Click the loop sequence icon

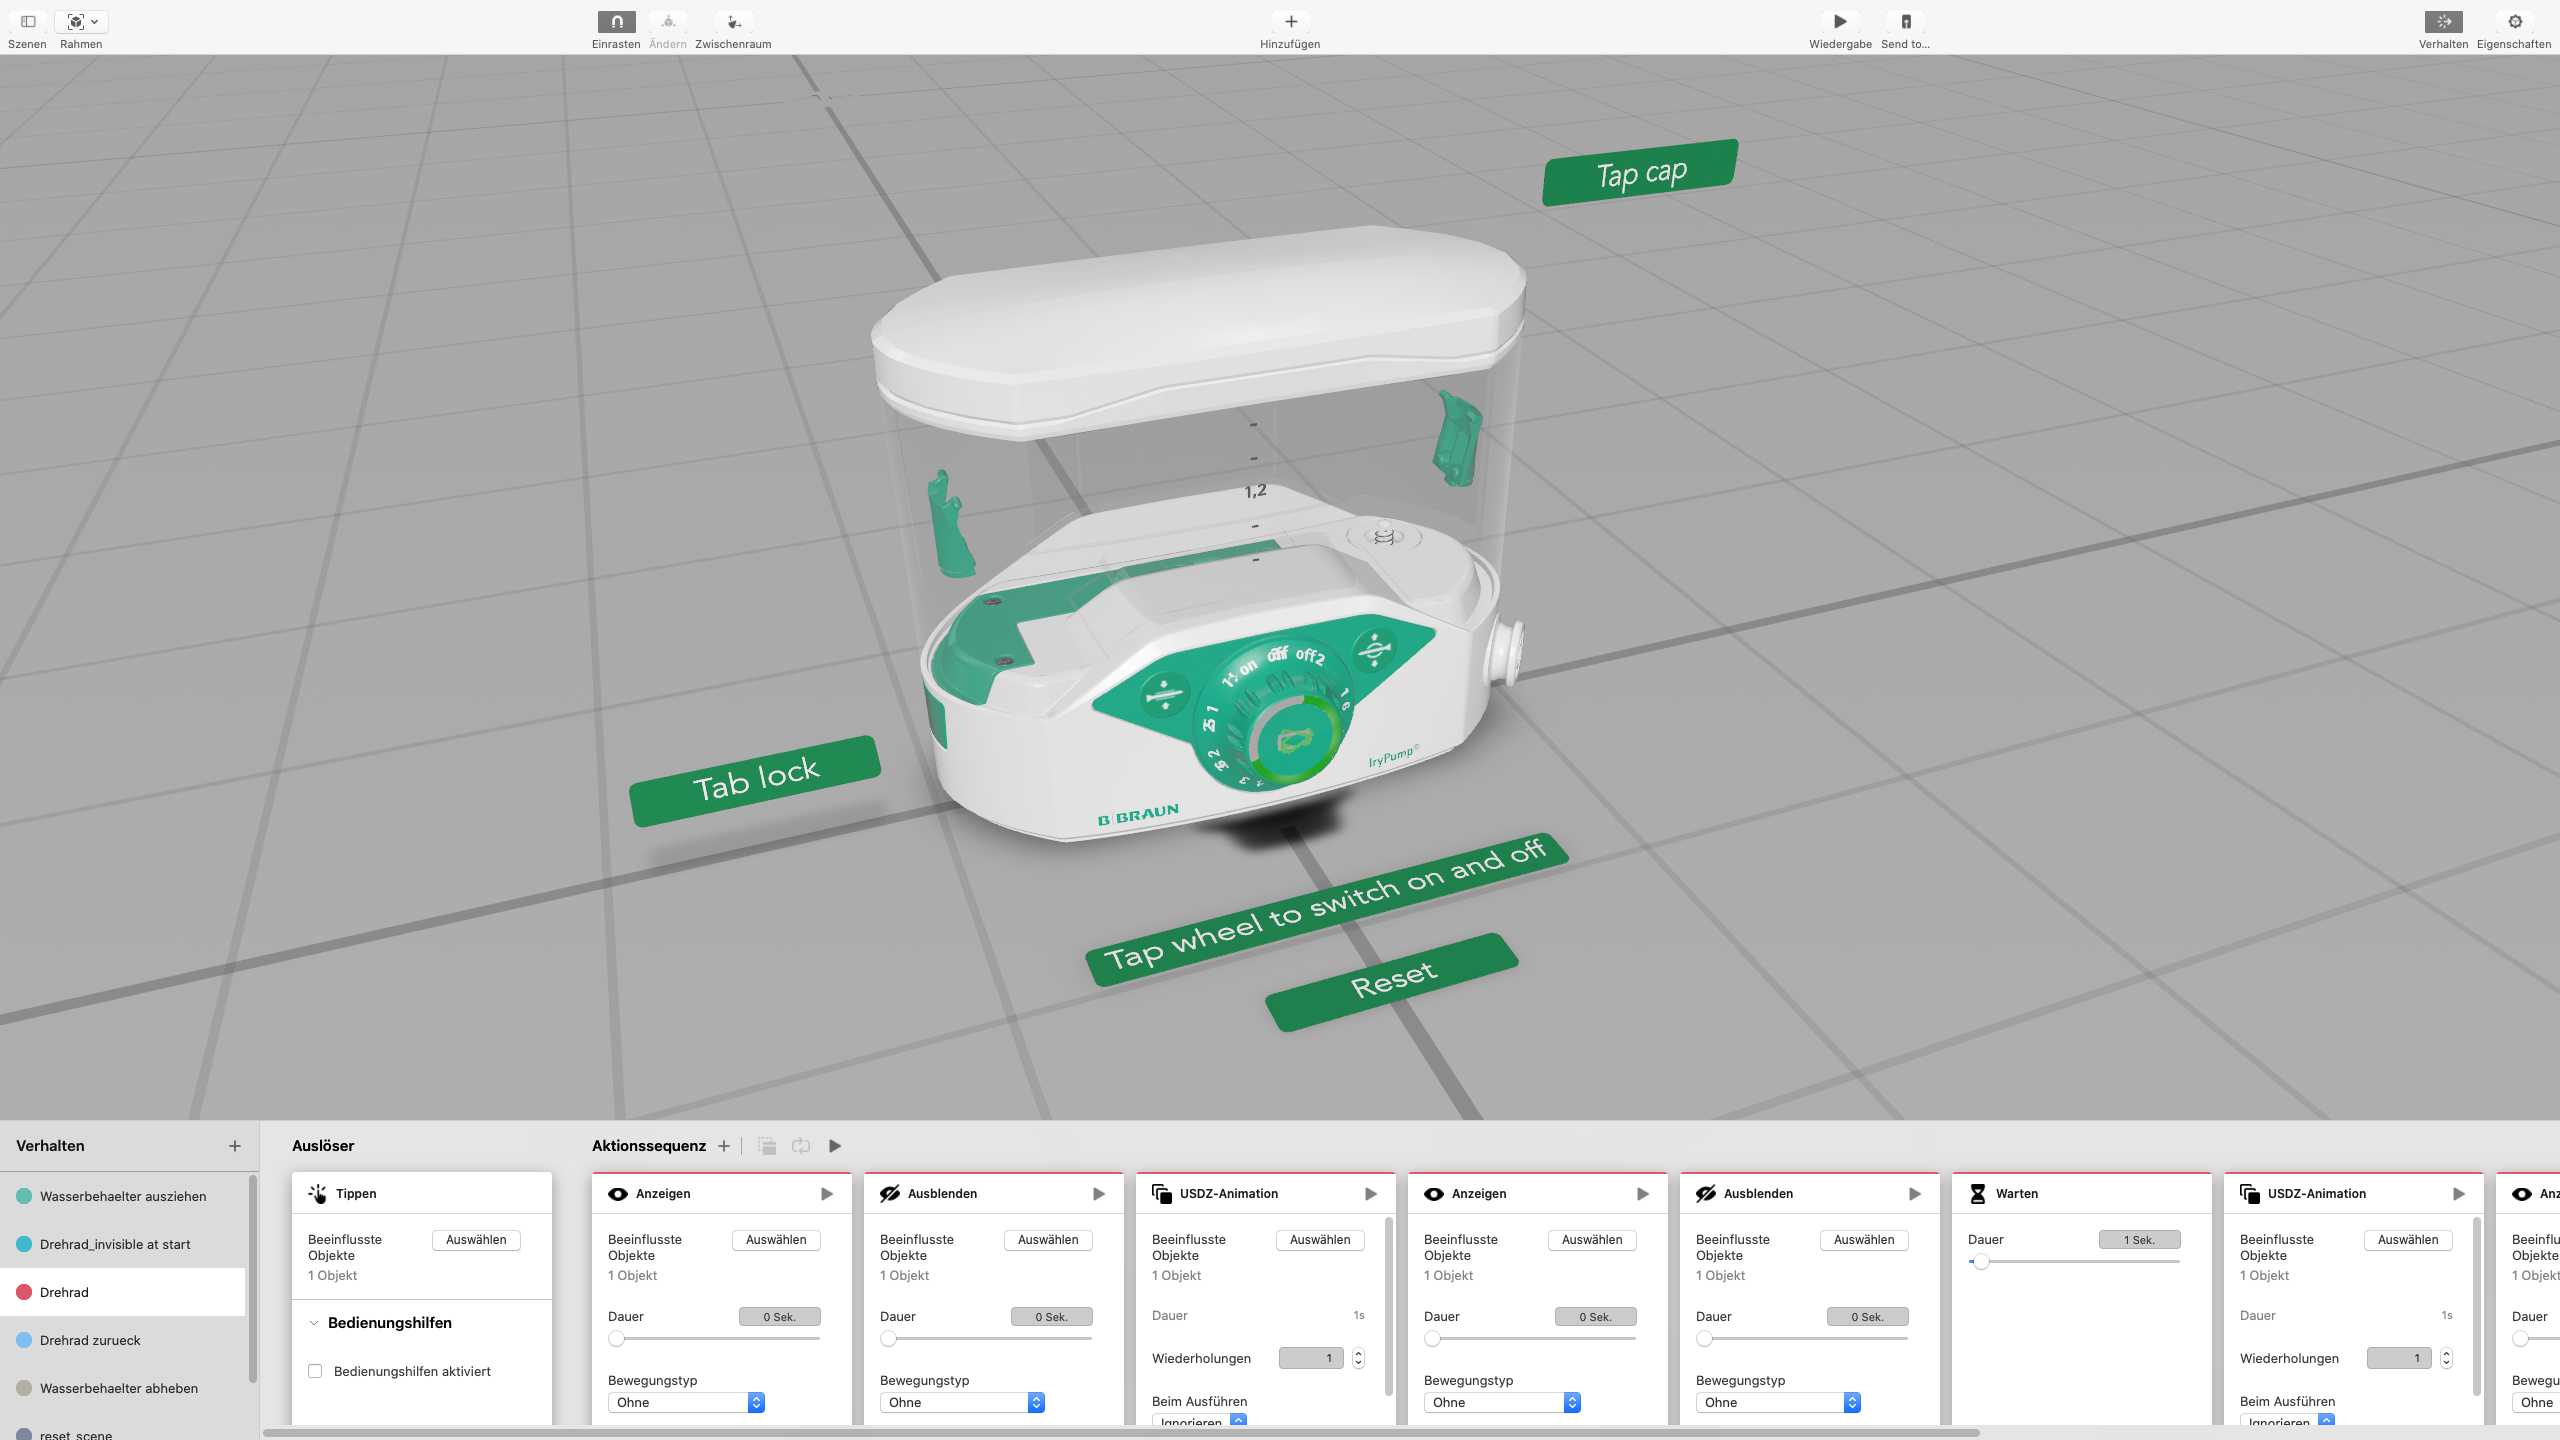click(801, 1146)
